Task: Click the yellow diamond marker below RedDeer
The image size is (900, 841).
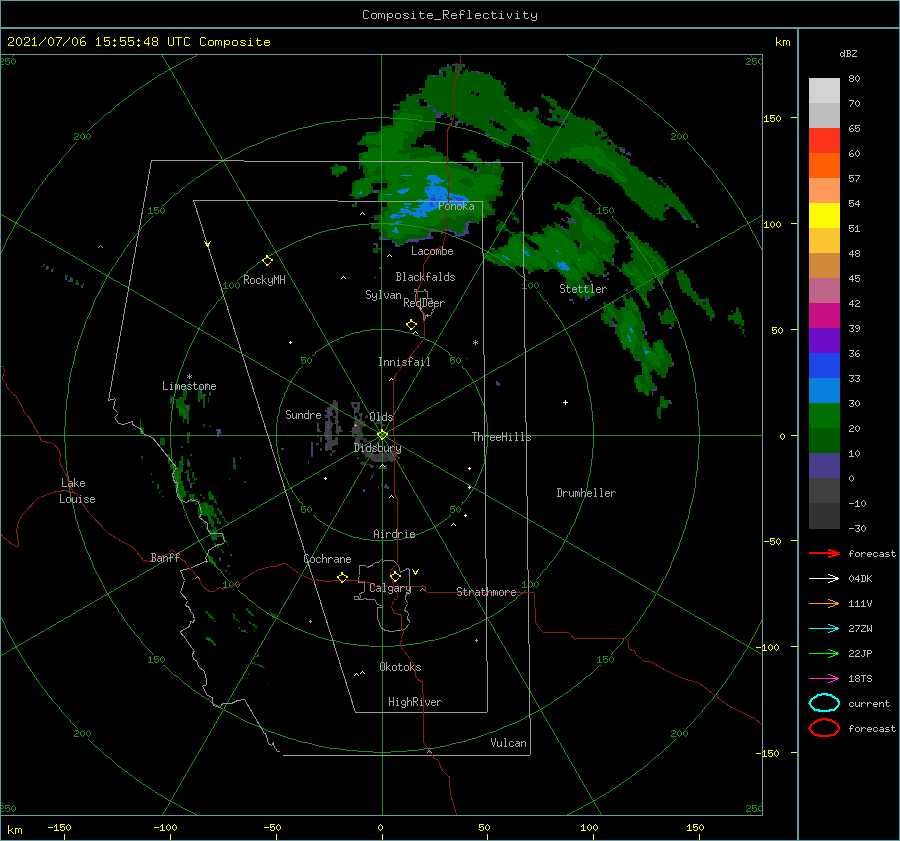Action: [411, 325]
